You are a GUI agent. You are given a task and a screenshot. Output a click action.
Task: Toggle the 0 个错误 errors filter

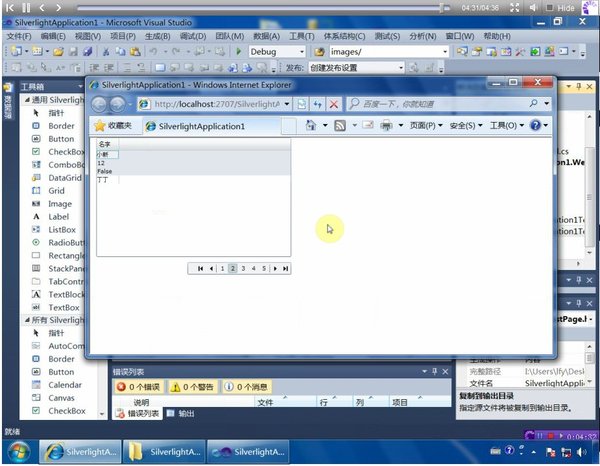(x=139, y=387)
